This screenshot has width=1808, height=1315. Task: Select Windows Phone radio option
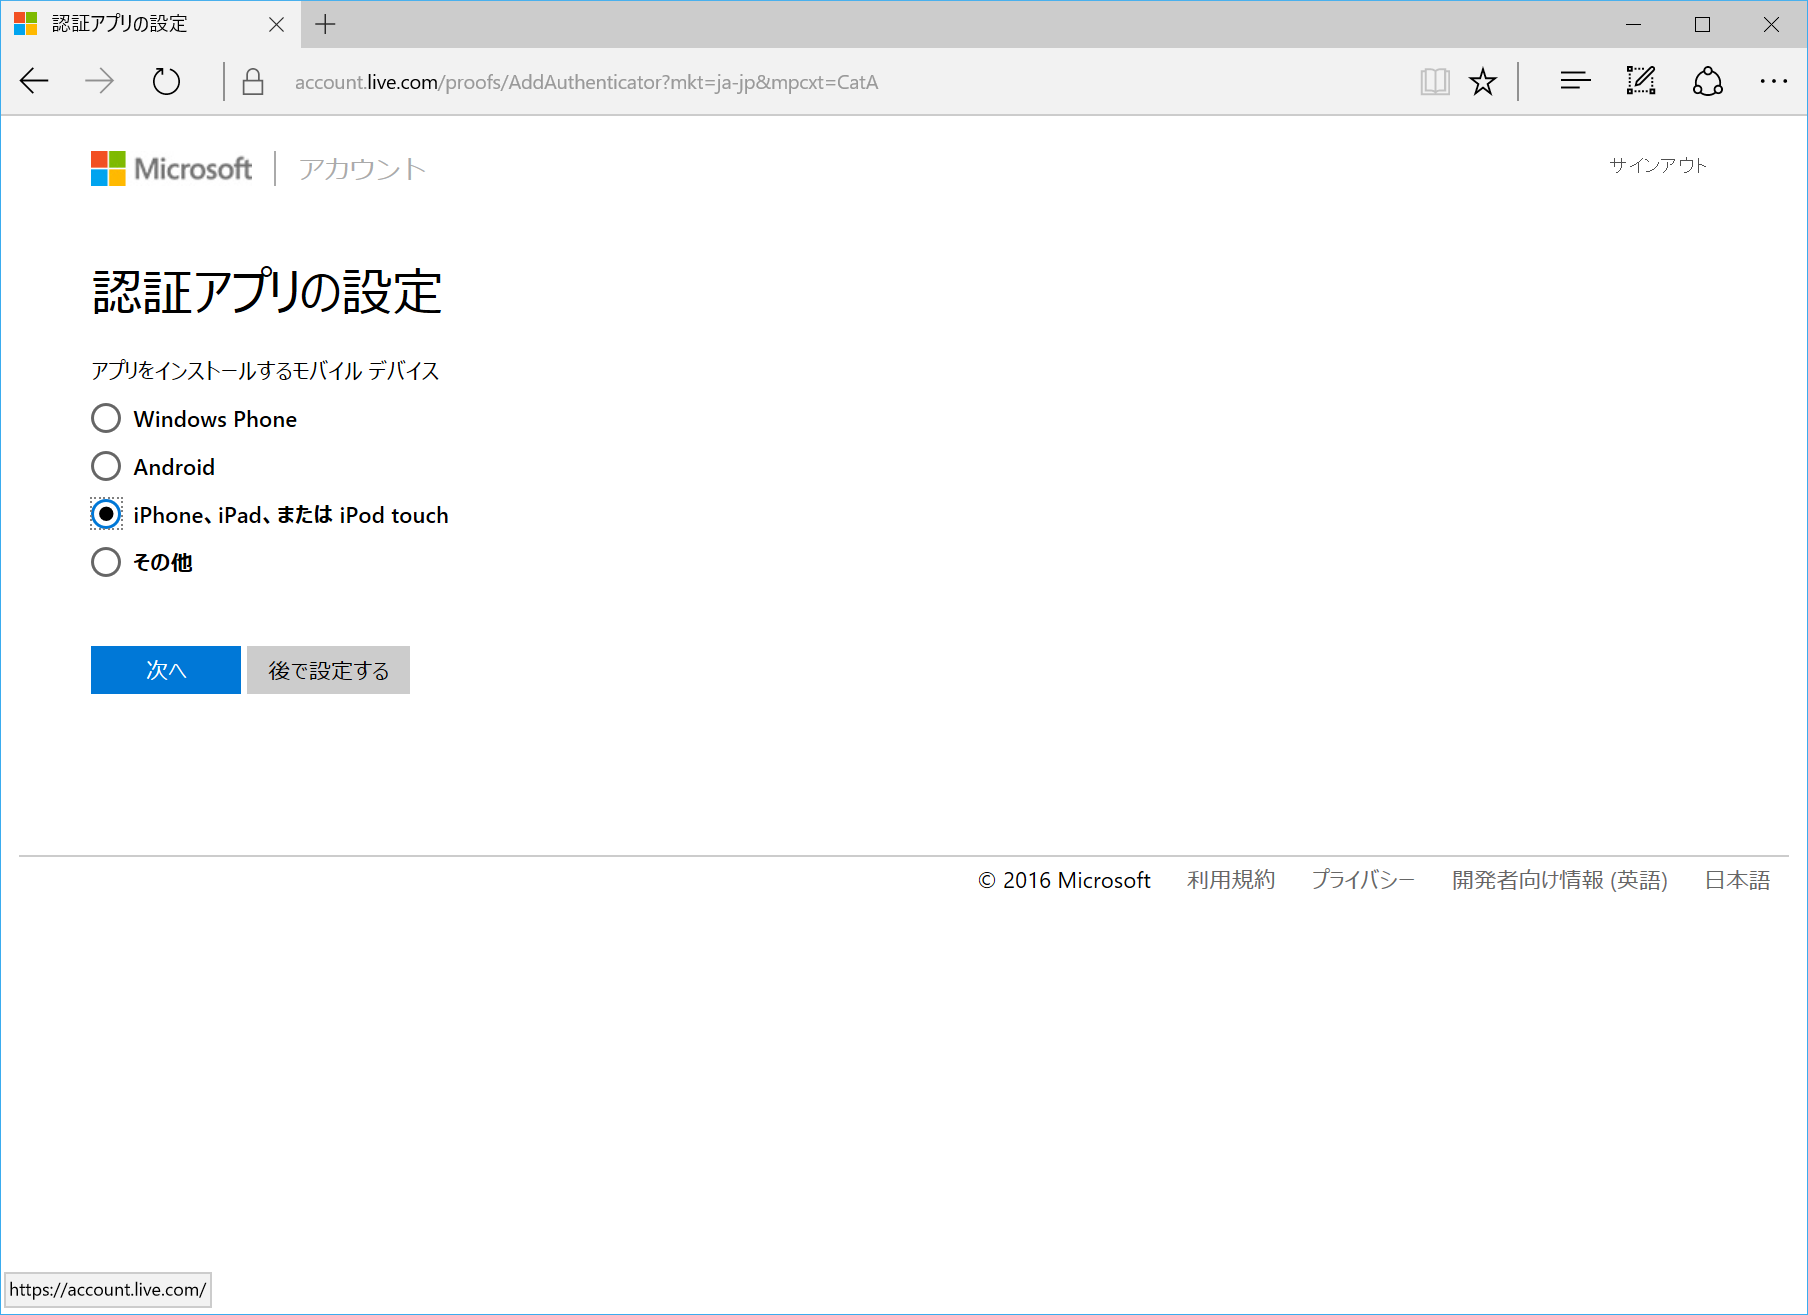pos(106,418)
